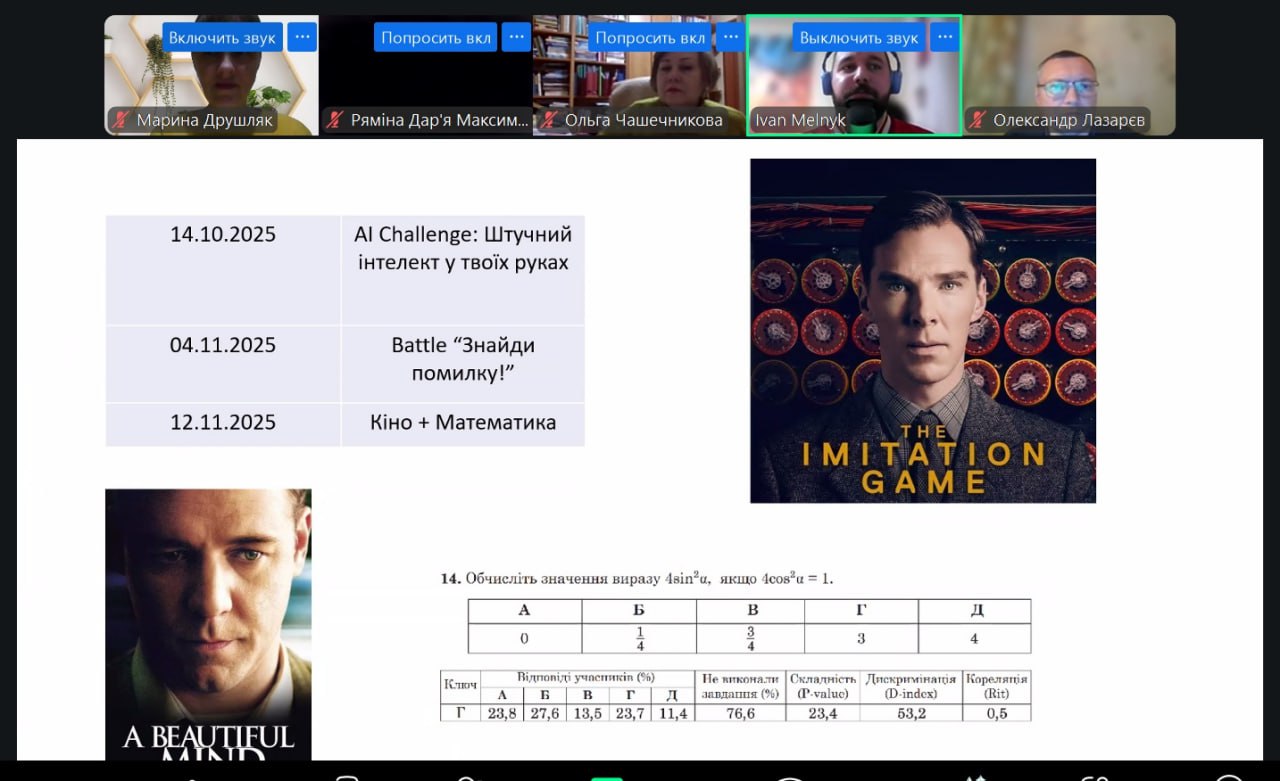Open three-dot menu on Ряміна Дар'я's tile
The height and width of the screenshot is (781, 1280).
click(516, 38)
